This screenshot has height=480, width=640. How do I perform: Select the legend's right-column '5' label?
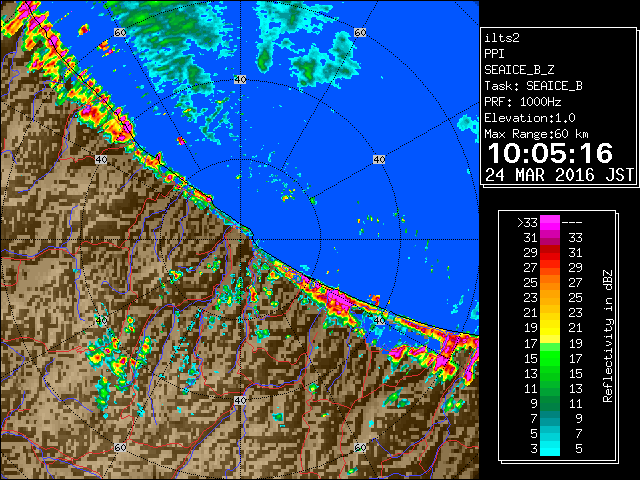tap(578, 449)
